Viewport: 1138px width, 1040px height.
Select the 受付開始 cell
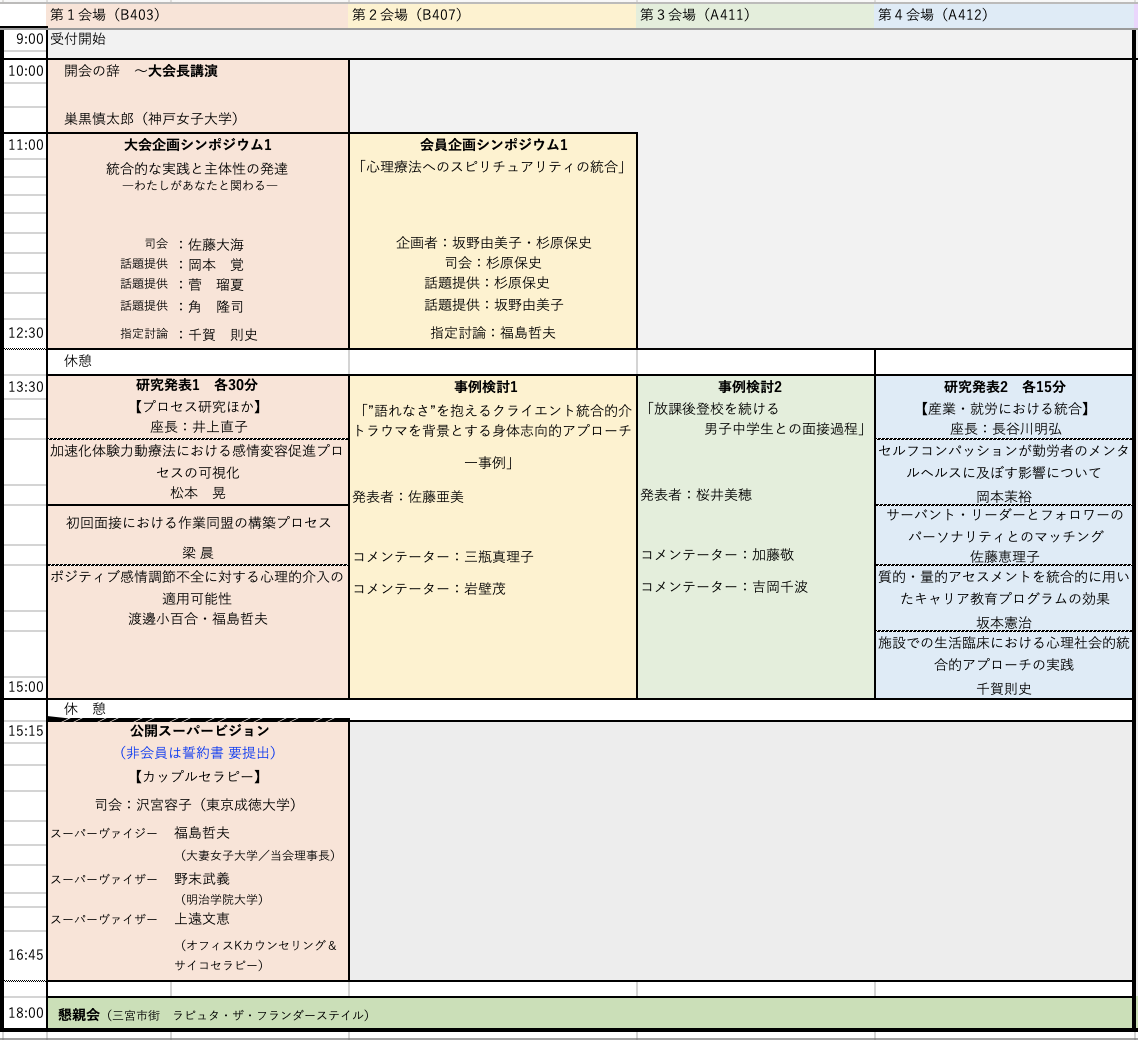tap(78, 40)
